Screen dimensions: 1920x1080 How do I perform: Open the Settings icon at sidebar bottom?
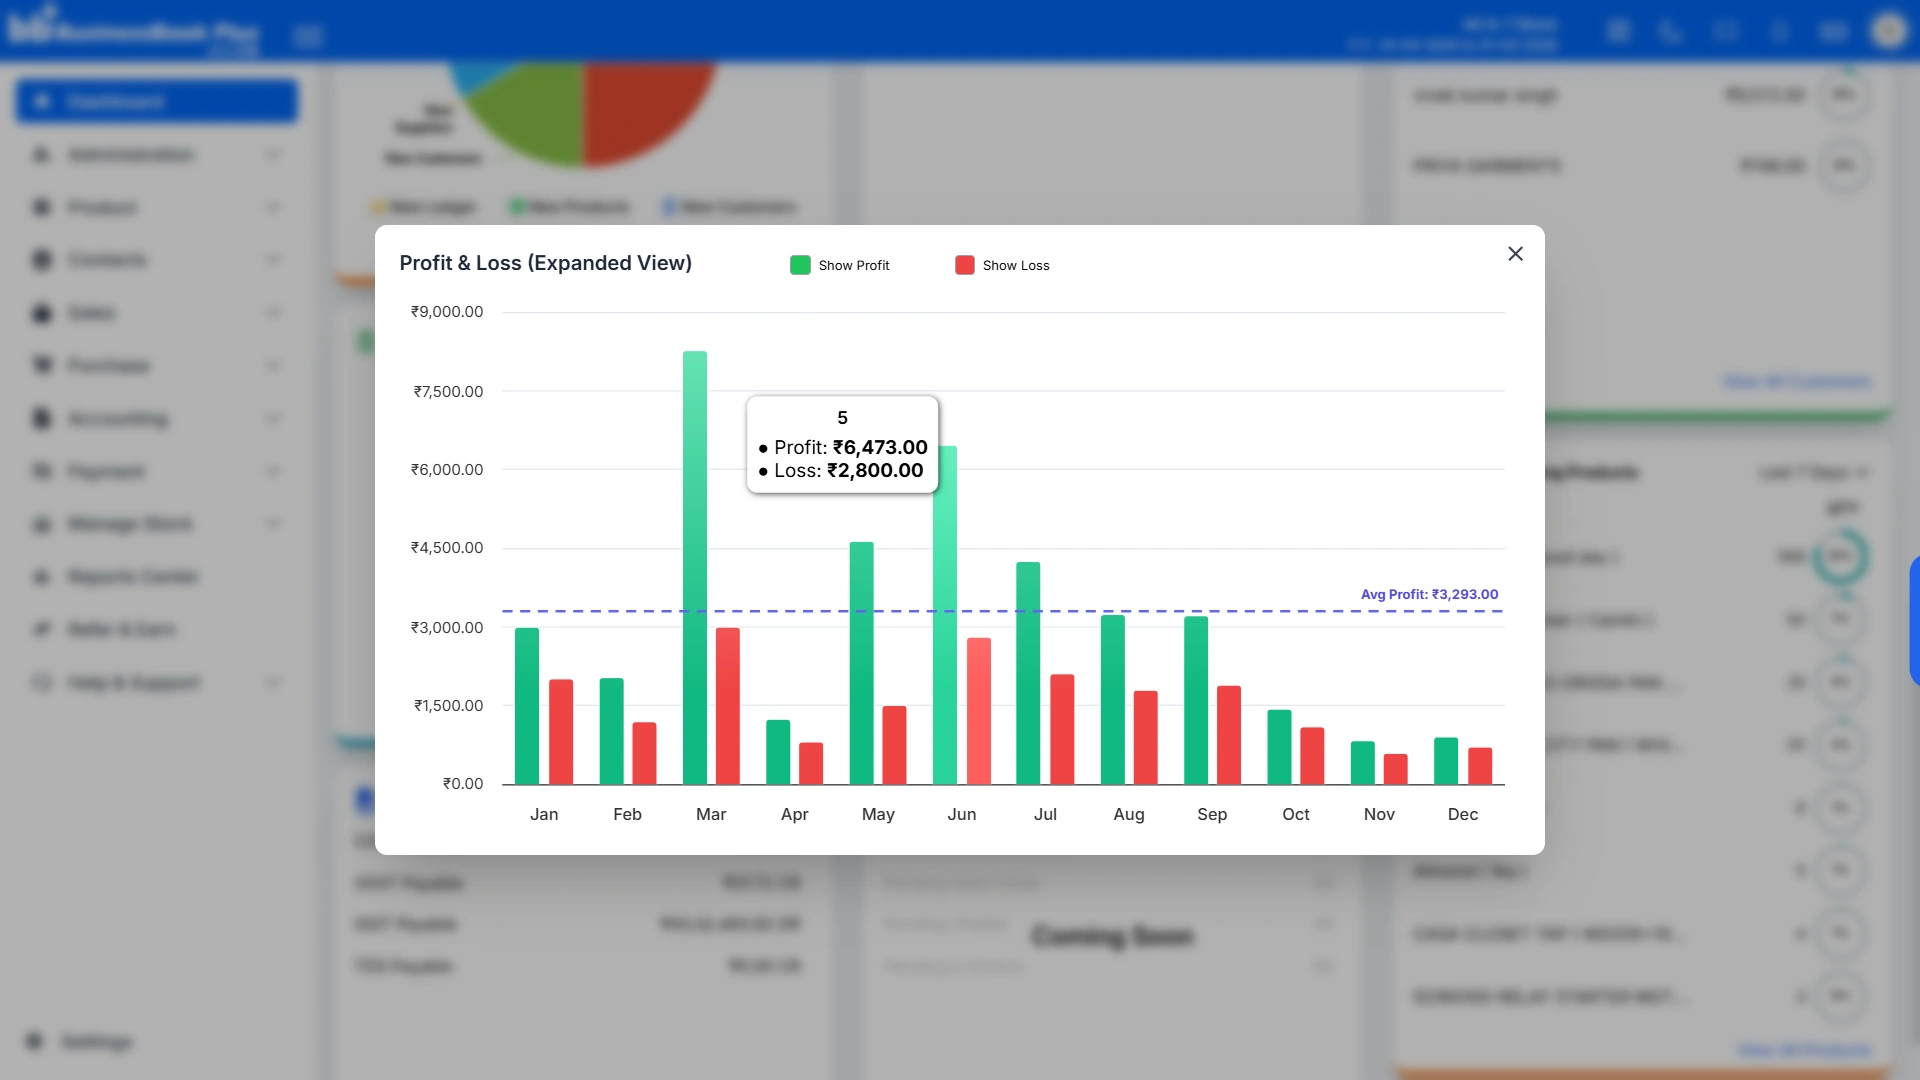click(x=35, y=1041)
